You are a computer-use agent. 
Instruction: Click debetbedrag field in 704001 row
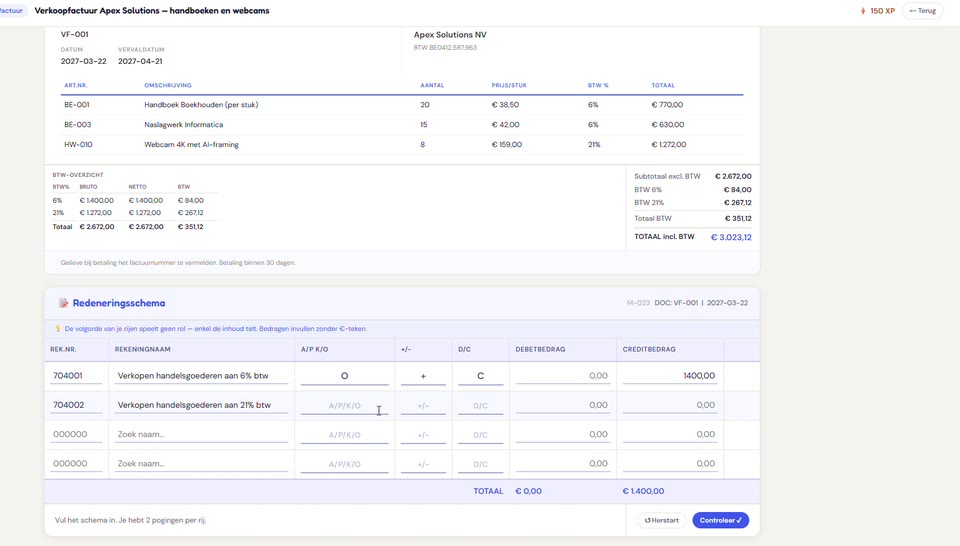pos(563,376)
